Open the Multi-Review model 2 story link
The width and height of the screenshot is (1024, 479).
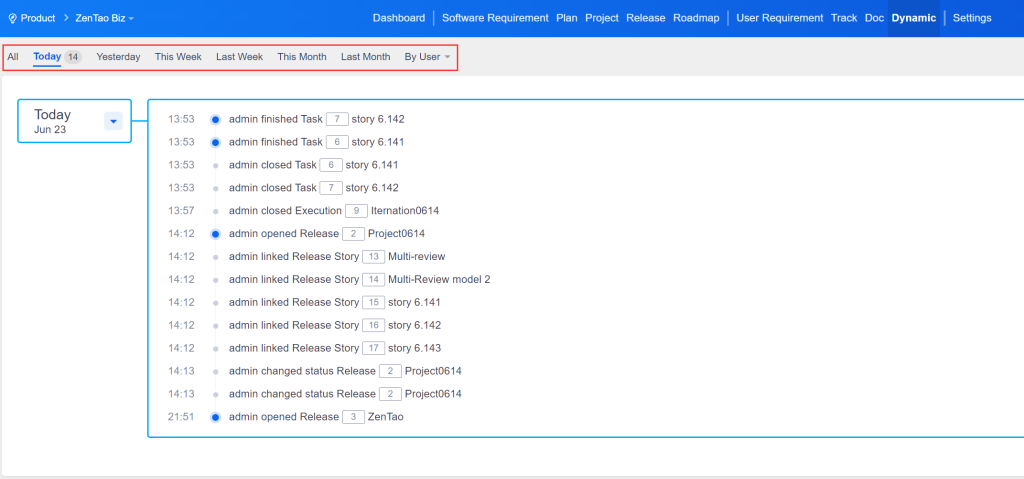coord(439,280)
